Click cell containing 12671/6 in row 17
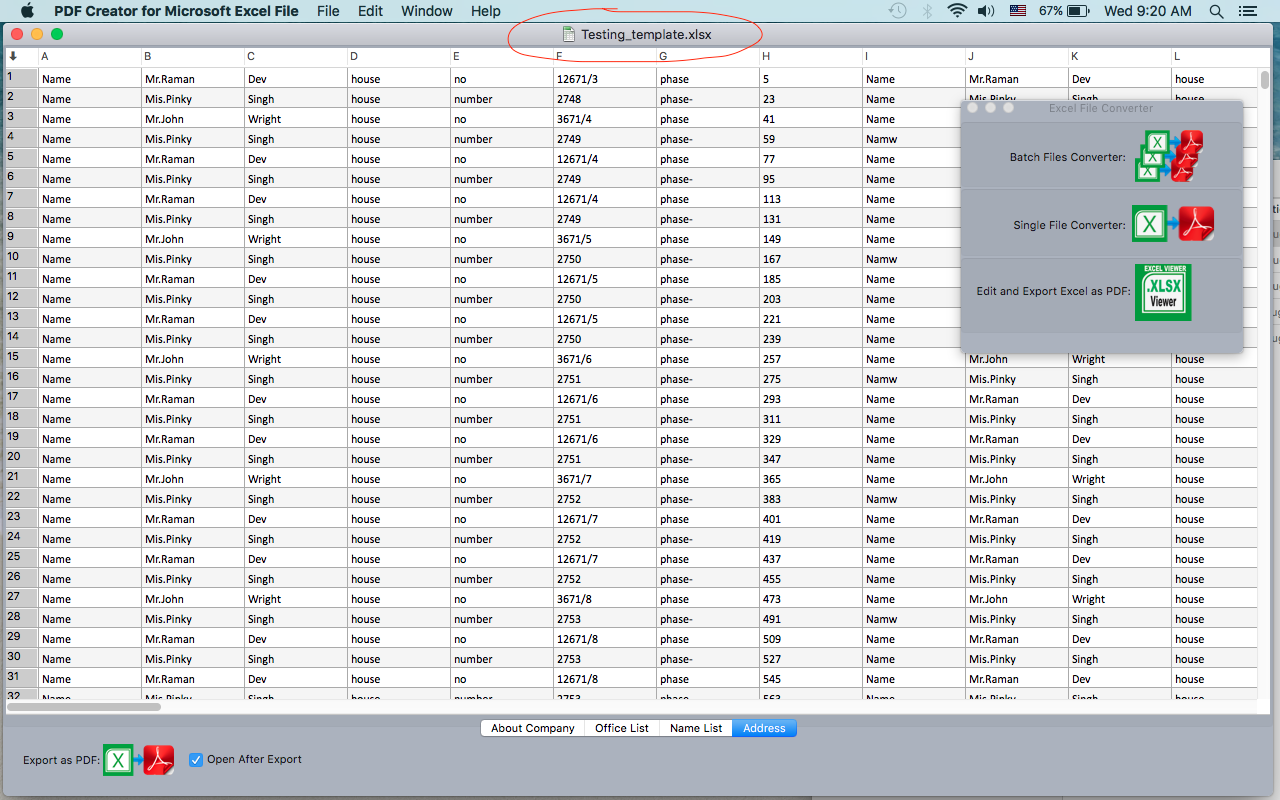The height and width of the screenshot is (800, 1280). [605, 399]
